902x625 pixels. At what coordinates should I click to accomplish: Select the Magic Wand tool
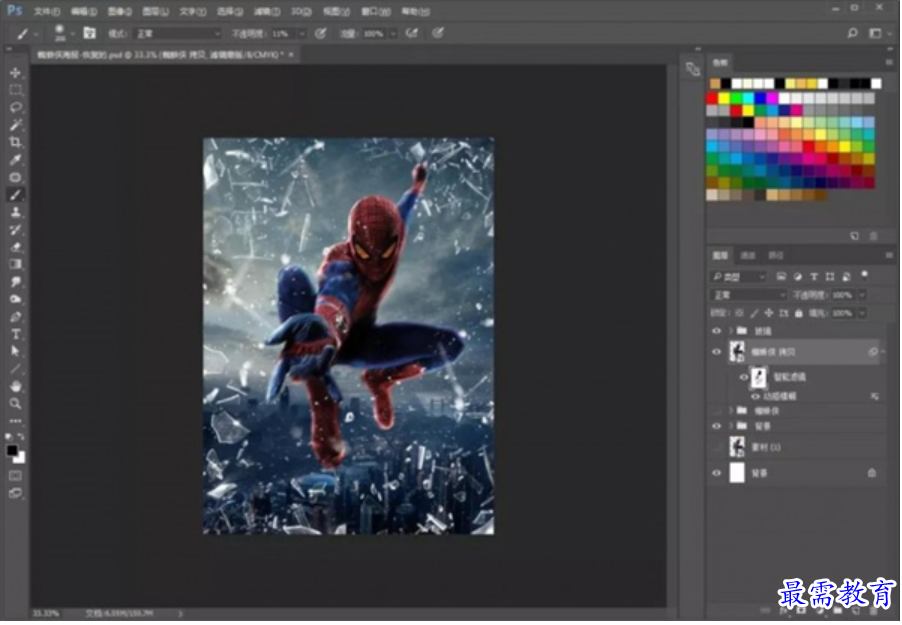(16, 125)
